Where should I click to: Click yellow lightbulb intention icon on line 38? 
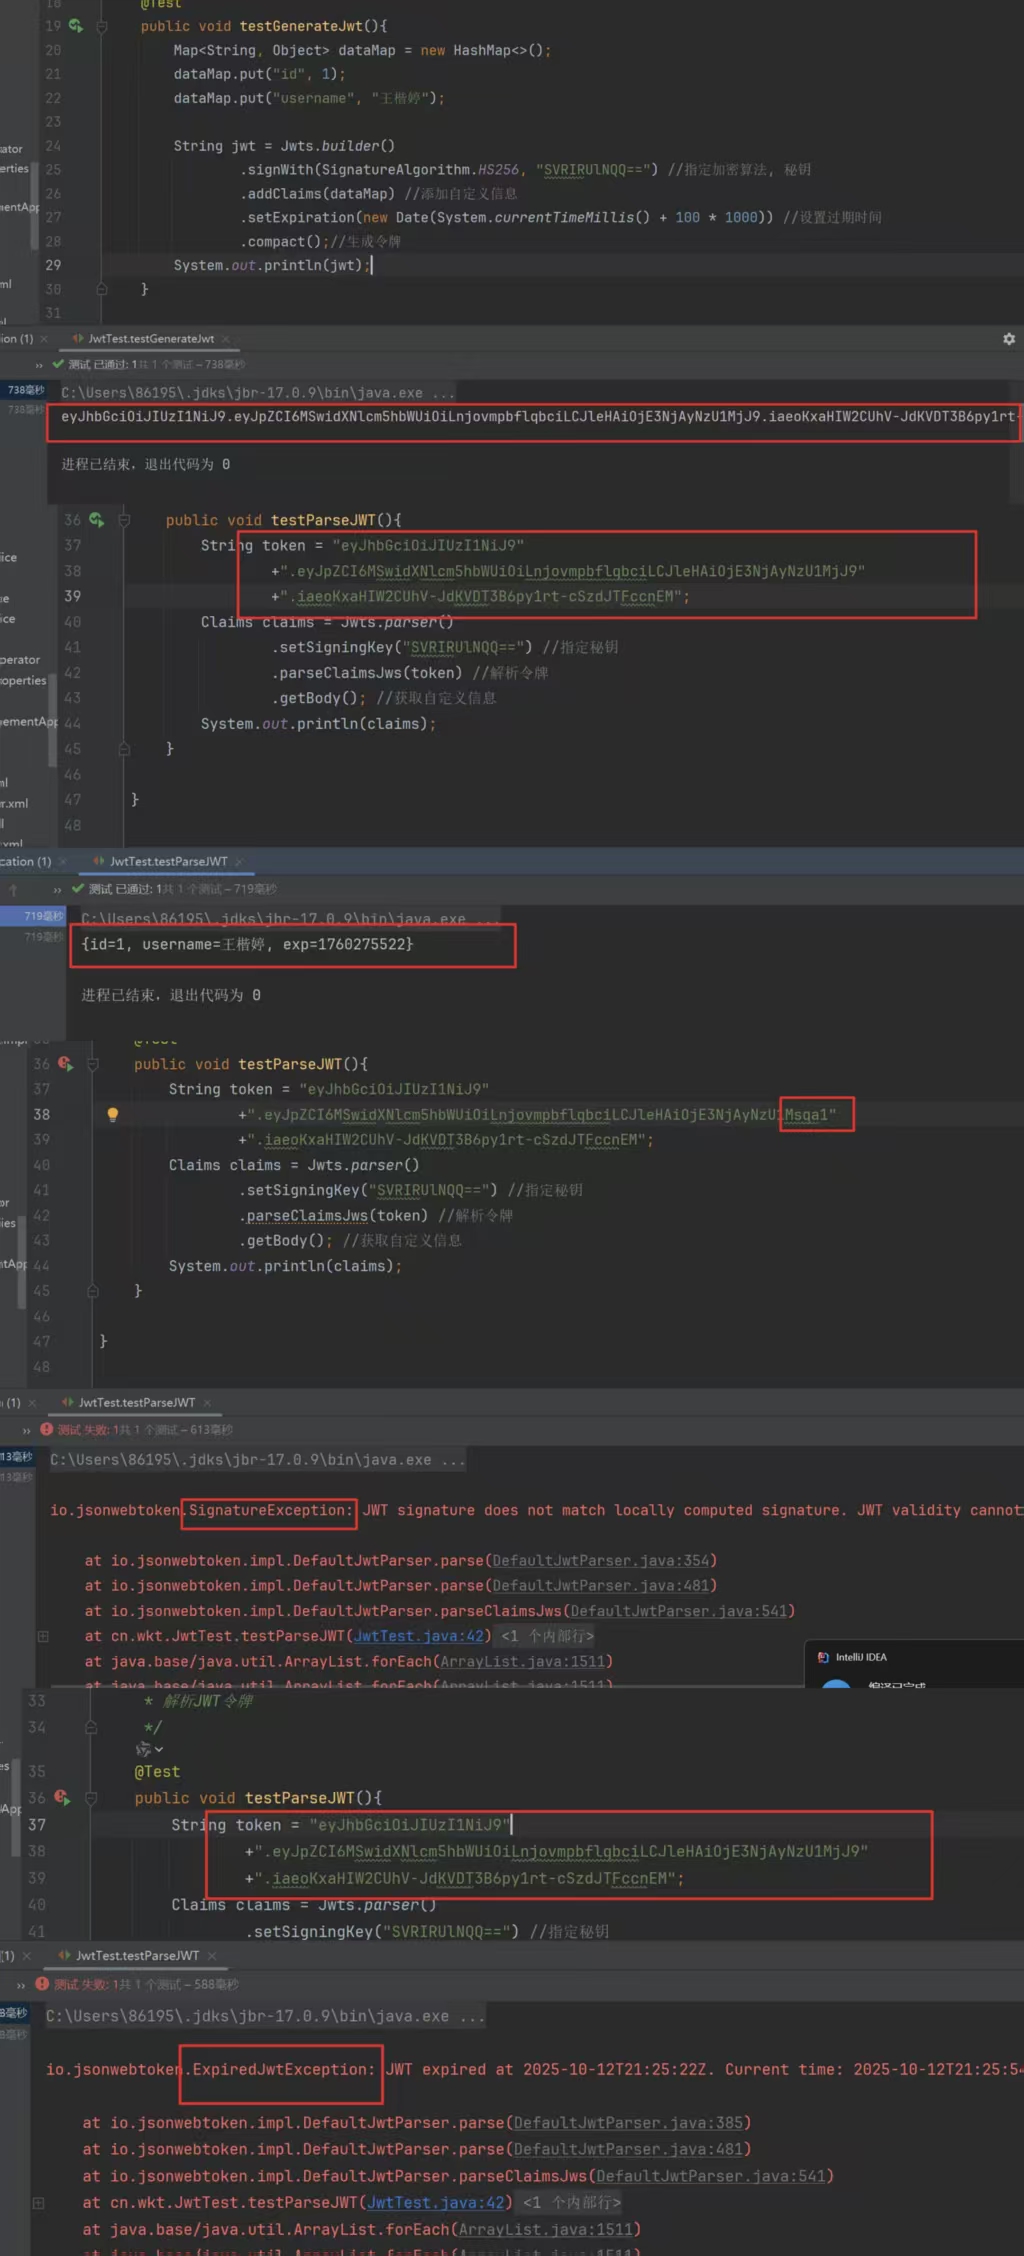point(113,1115)
